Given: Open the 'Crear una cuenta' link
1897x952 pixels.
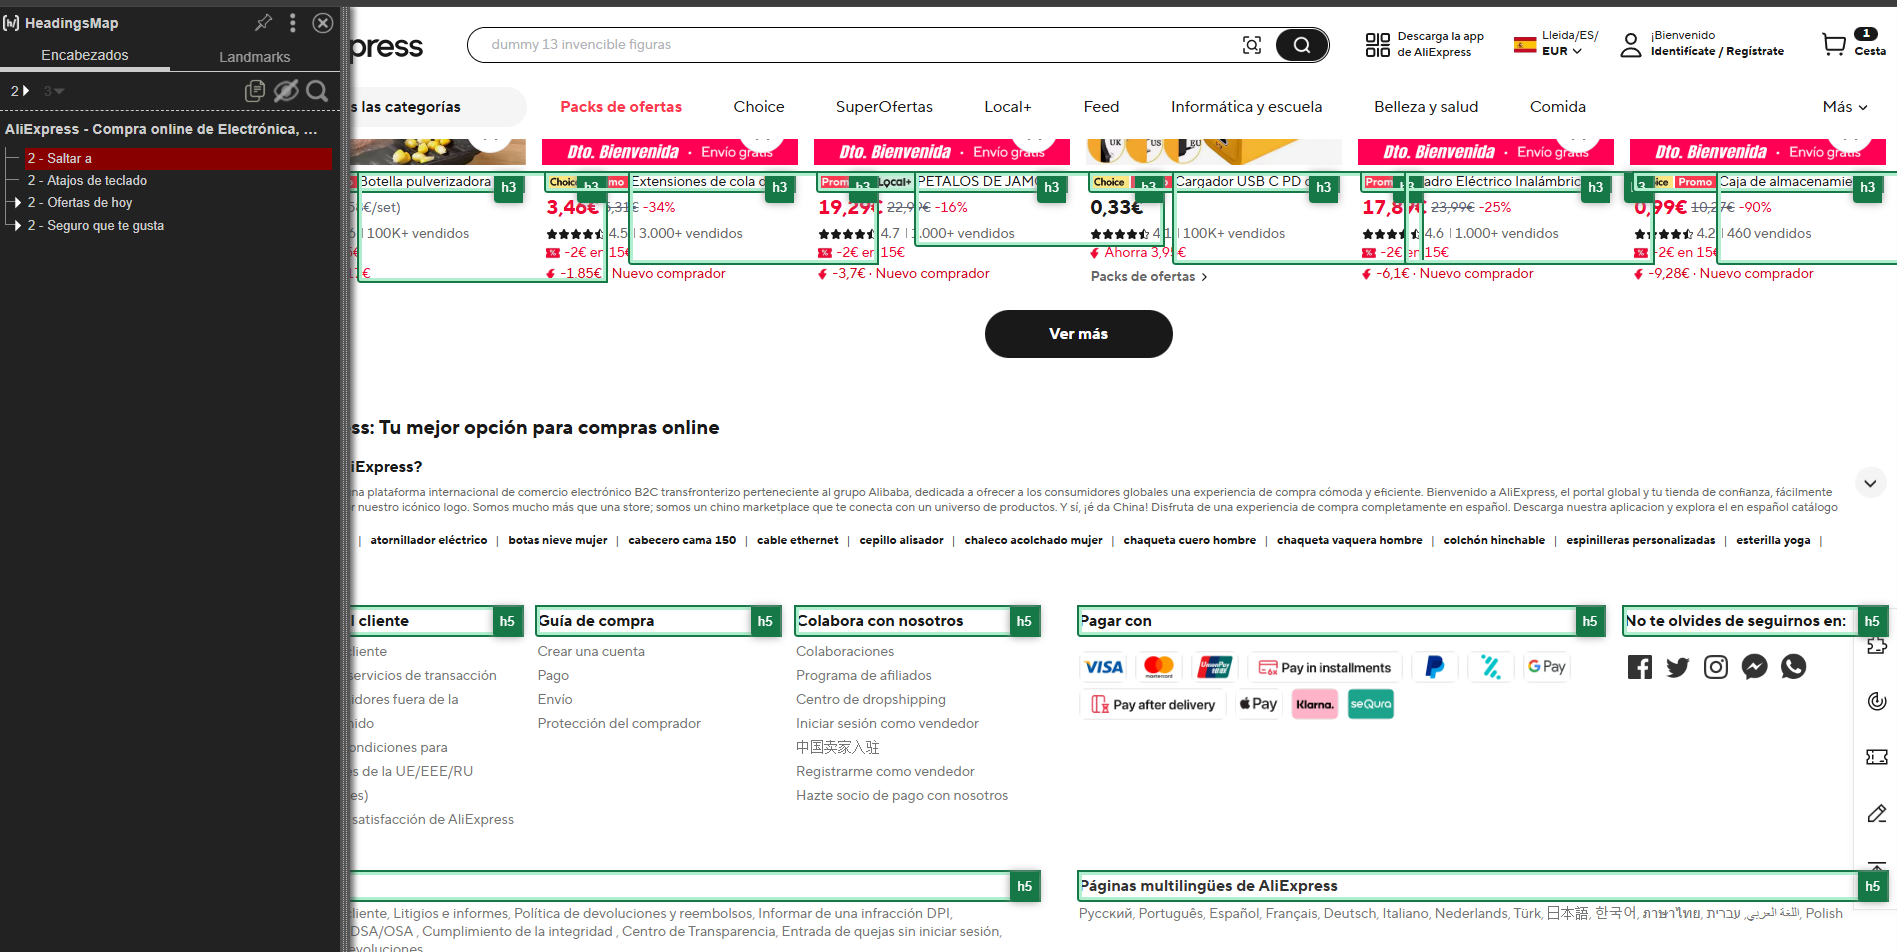Looking at the screenshot, I should coord(591,652).
